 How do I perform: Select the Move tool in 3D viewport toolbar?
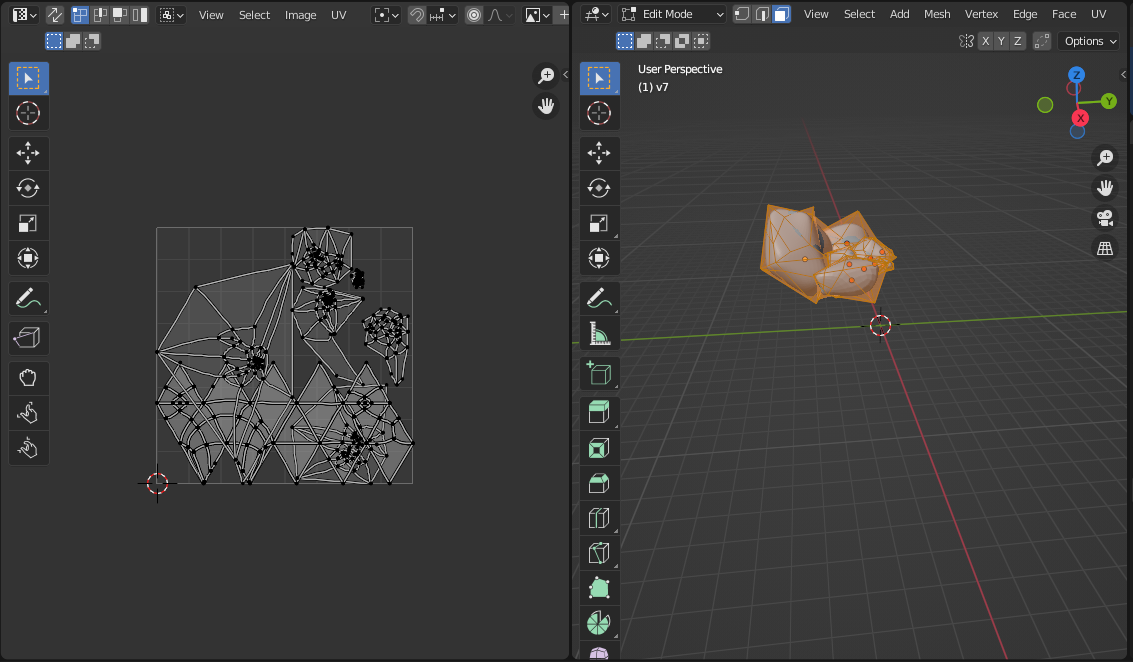pyautogui.click(x=599, y=153)
